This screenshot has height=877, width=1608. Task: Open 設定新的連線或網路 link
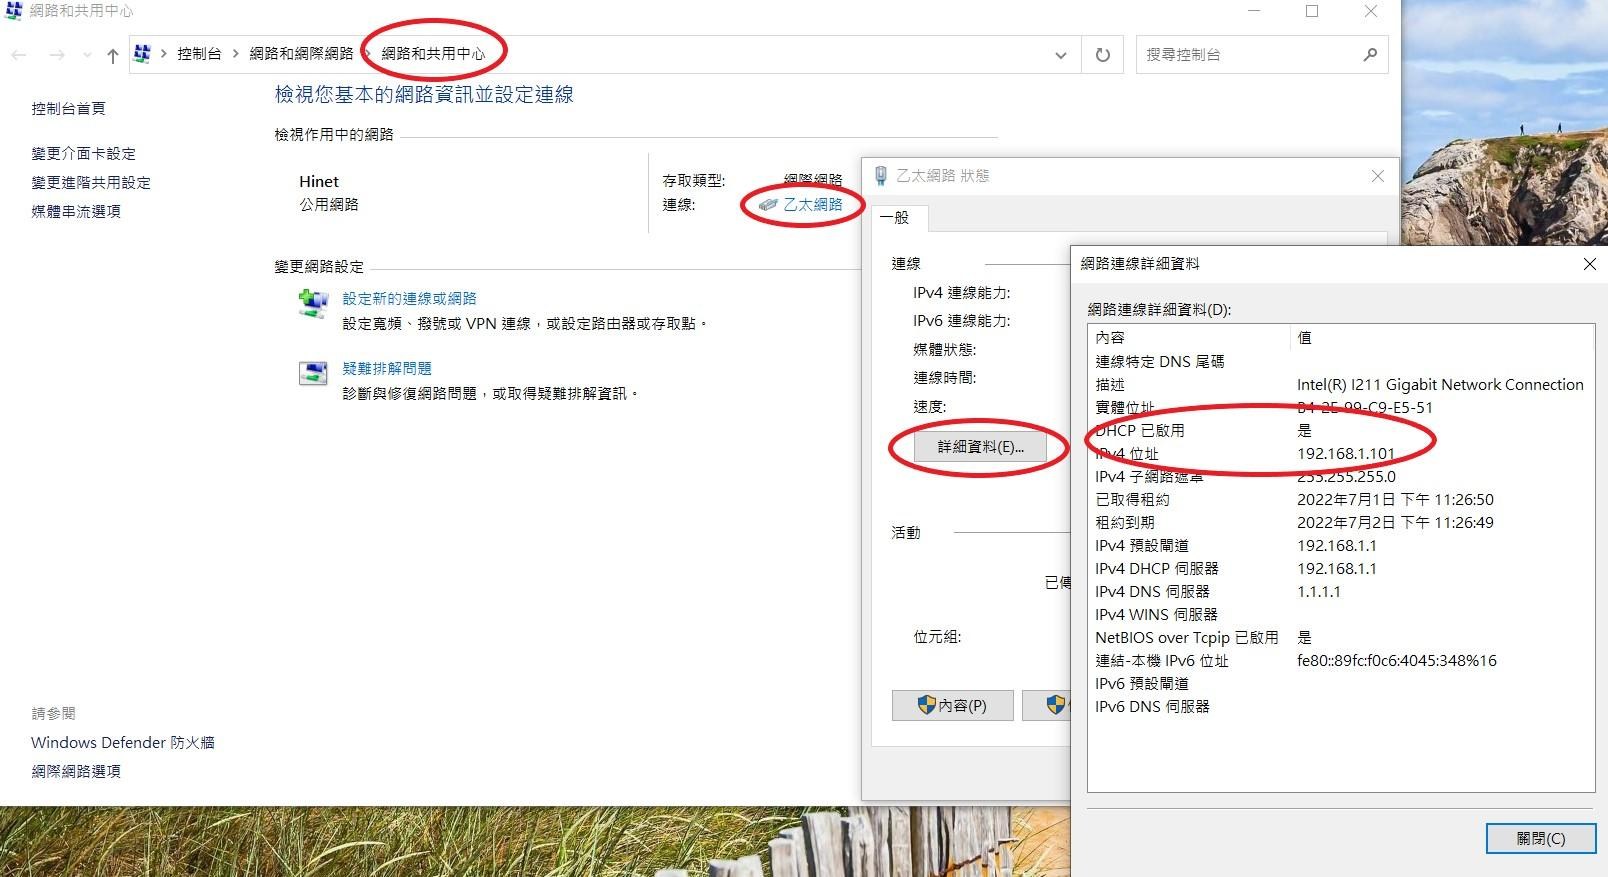(409, 298)
